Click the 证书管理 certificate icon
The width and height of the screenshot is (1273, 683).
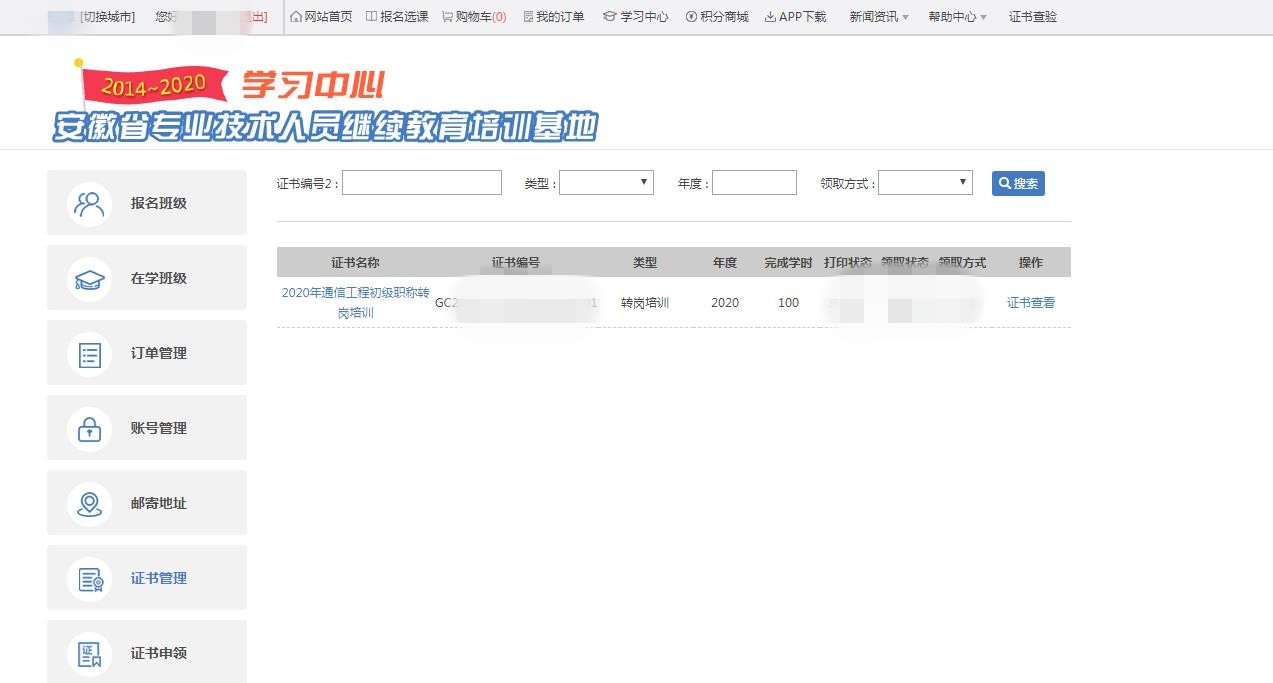click(x=89, y=578)
